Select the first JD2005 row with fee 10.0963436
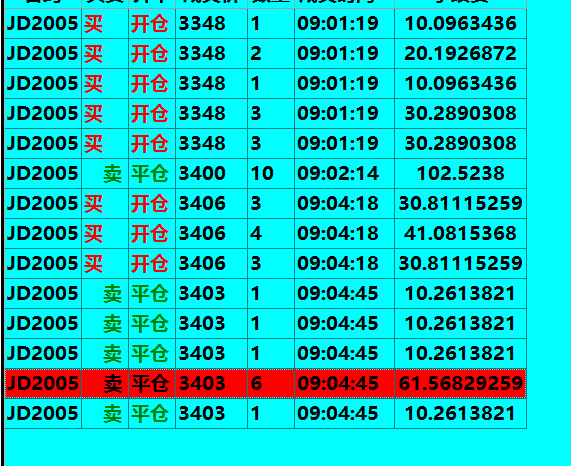Image resolution: width=571 pixels, height=466 pixels. click(265, 23)
